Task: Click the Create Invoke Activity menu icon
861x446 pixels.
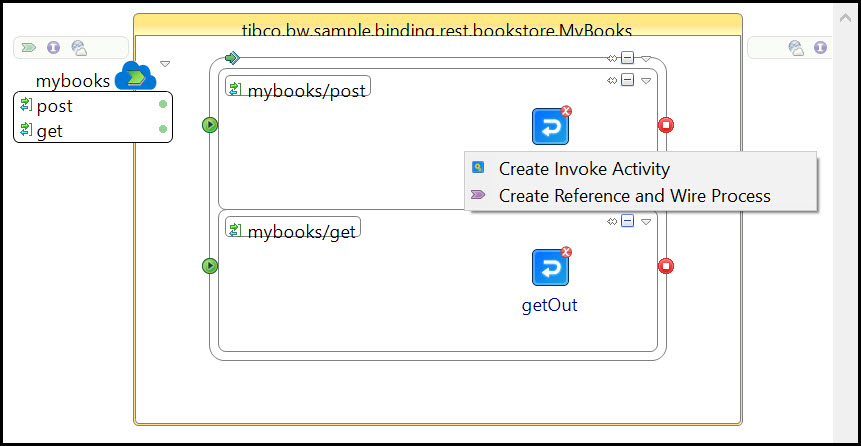Action: (x=478, y=168)
